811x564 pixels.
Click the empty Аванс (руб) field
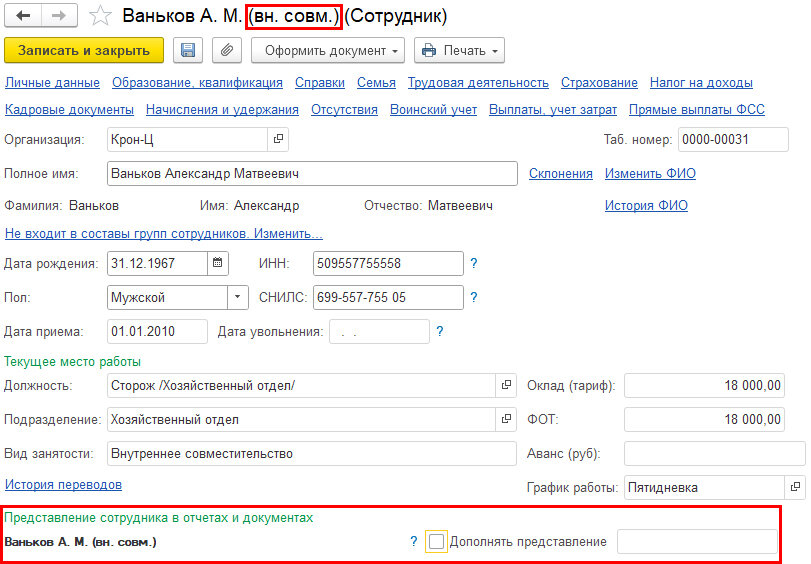(714, 453)
